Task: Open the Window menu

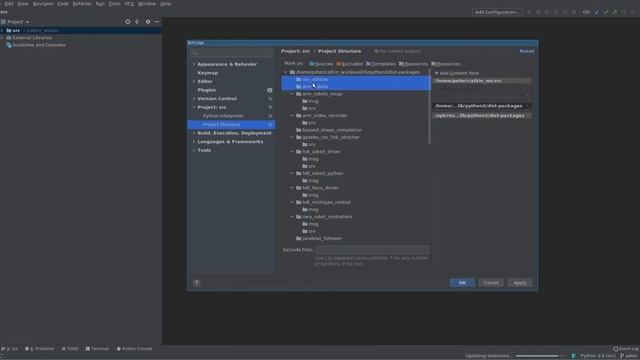Action: pos(147,4)
